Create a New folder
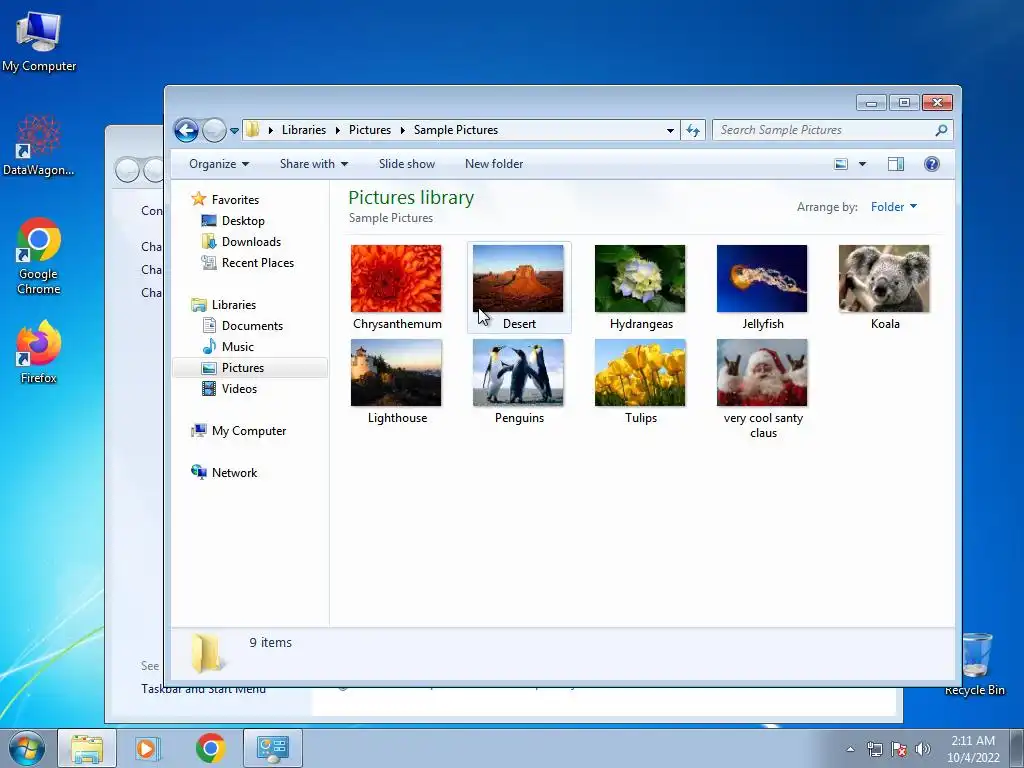This screenshot has width=1024, height=768. click(494, 164)
